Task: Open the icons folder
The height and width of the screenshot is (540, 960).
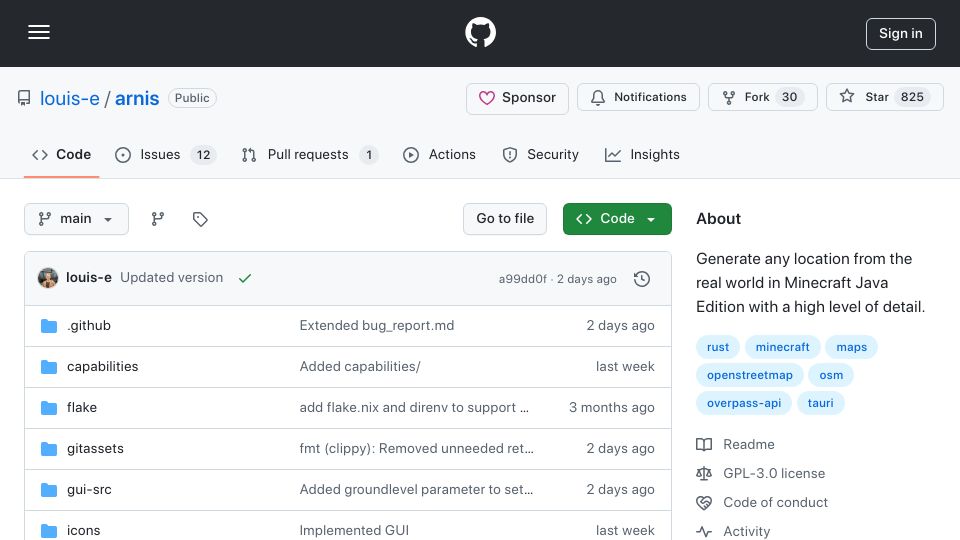Action: tap(83, 530)
